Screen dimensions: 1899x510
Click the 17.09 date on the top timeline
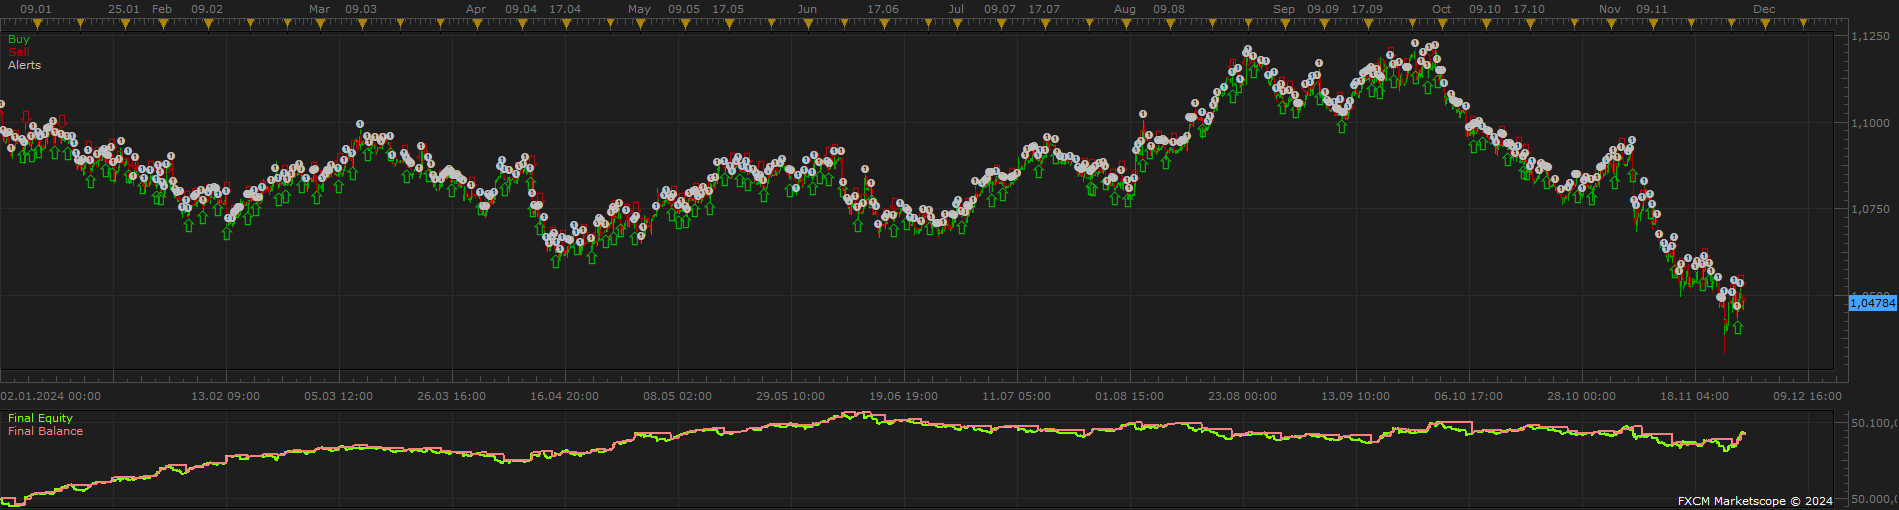tap(1367, 9)
